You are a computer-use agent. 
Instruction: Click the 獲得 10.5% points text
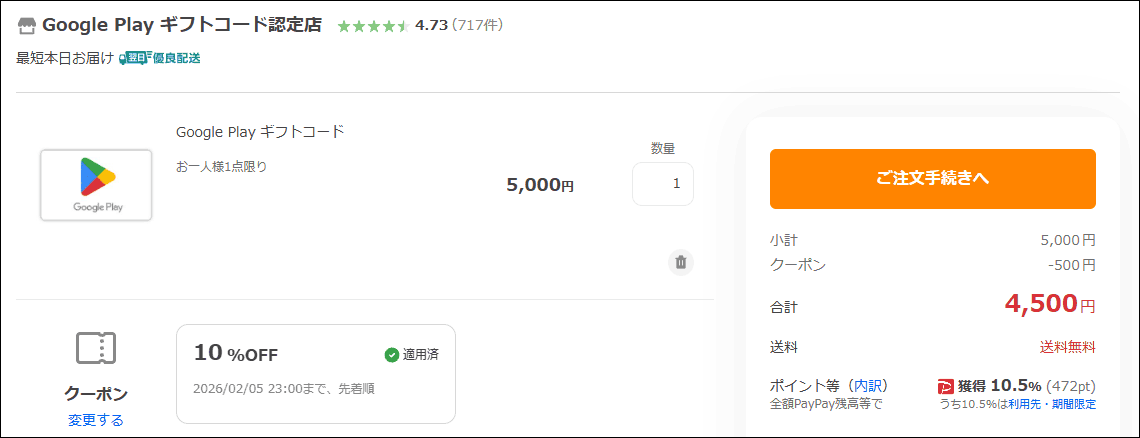coord(1000,386)
